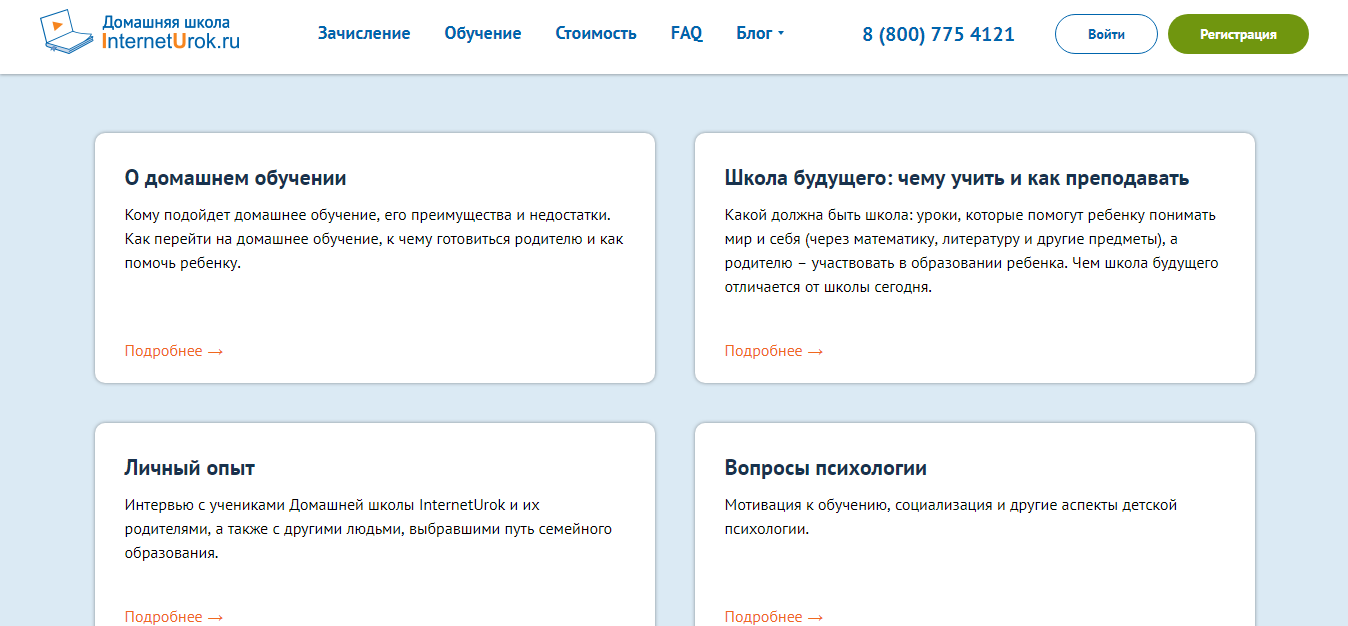Go to the FAQ section
This screenshot has width=1348, height=626.
(686, 32)
